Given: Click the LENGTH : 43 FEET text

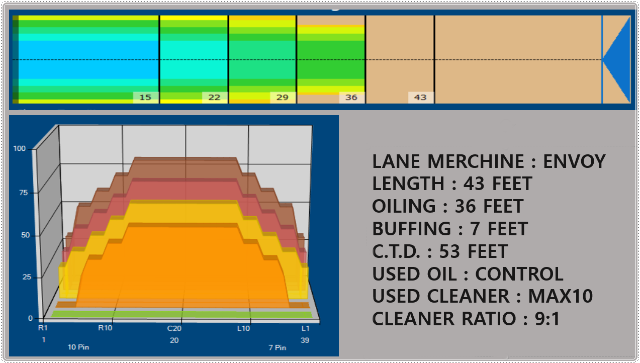Looking at the screenshot, I should click(x=452, y=183).
